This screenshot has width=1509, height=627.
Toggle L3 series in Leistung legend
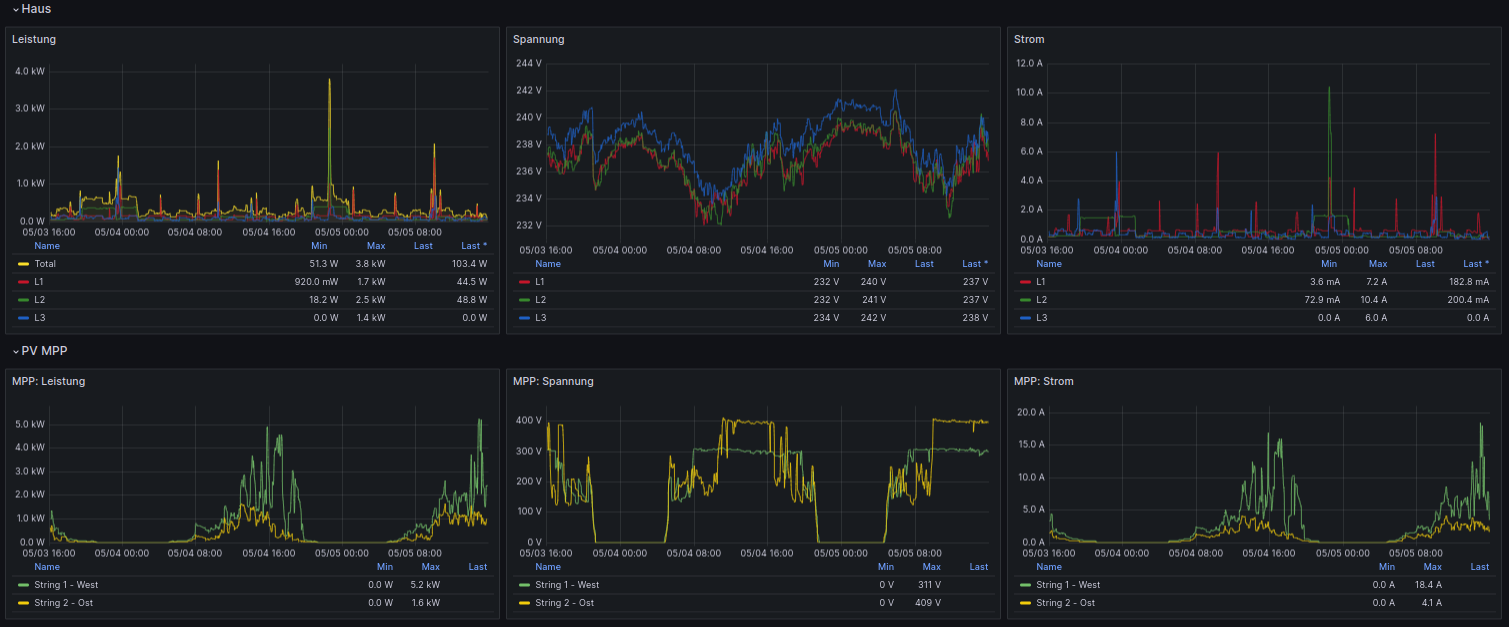(x=40, y=318)
